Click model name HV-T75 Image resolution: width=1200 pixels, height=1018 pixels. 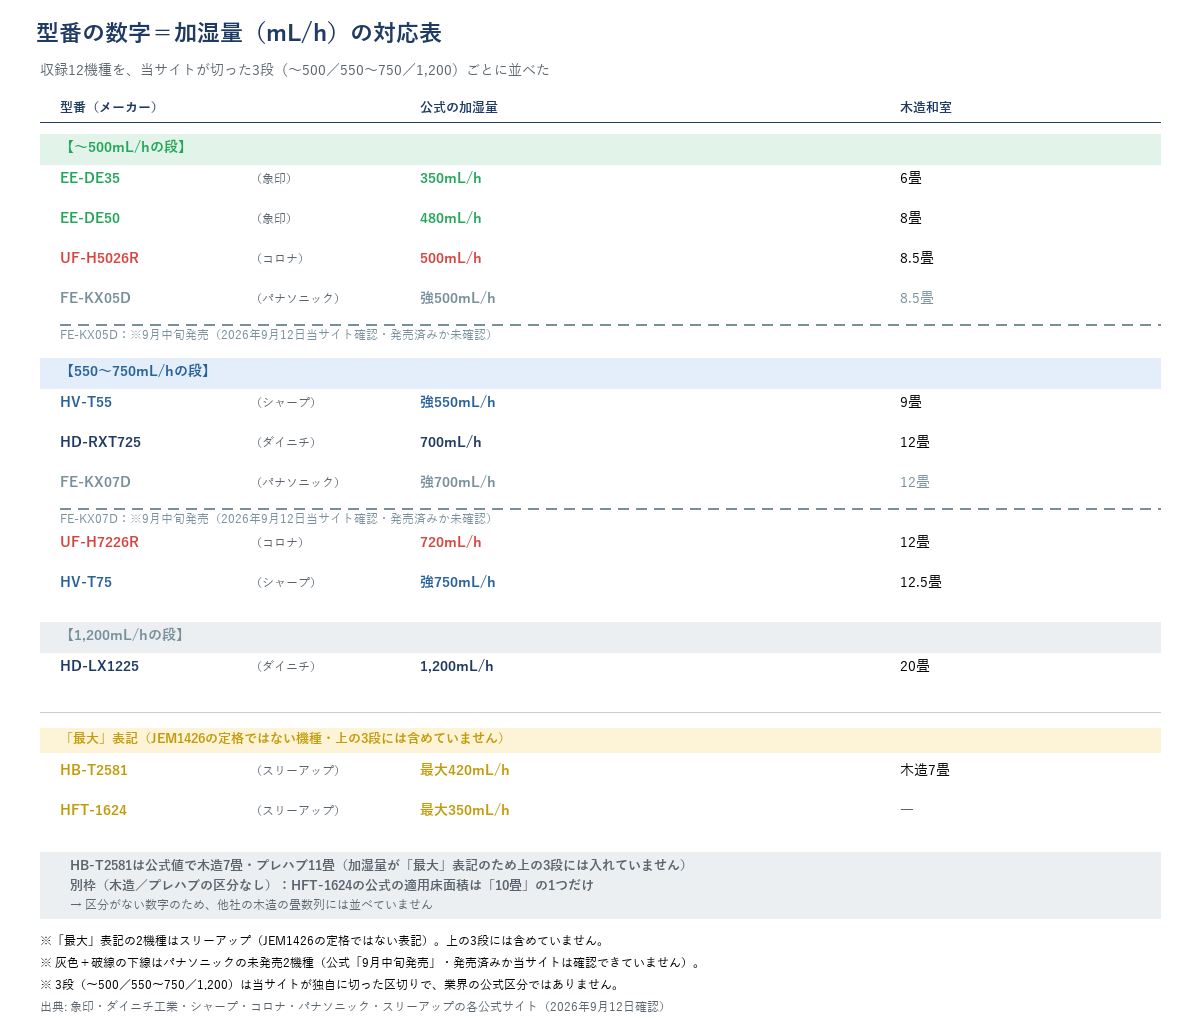point(86,582)
